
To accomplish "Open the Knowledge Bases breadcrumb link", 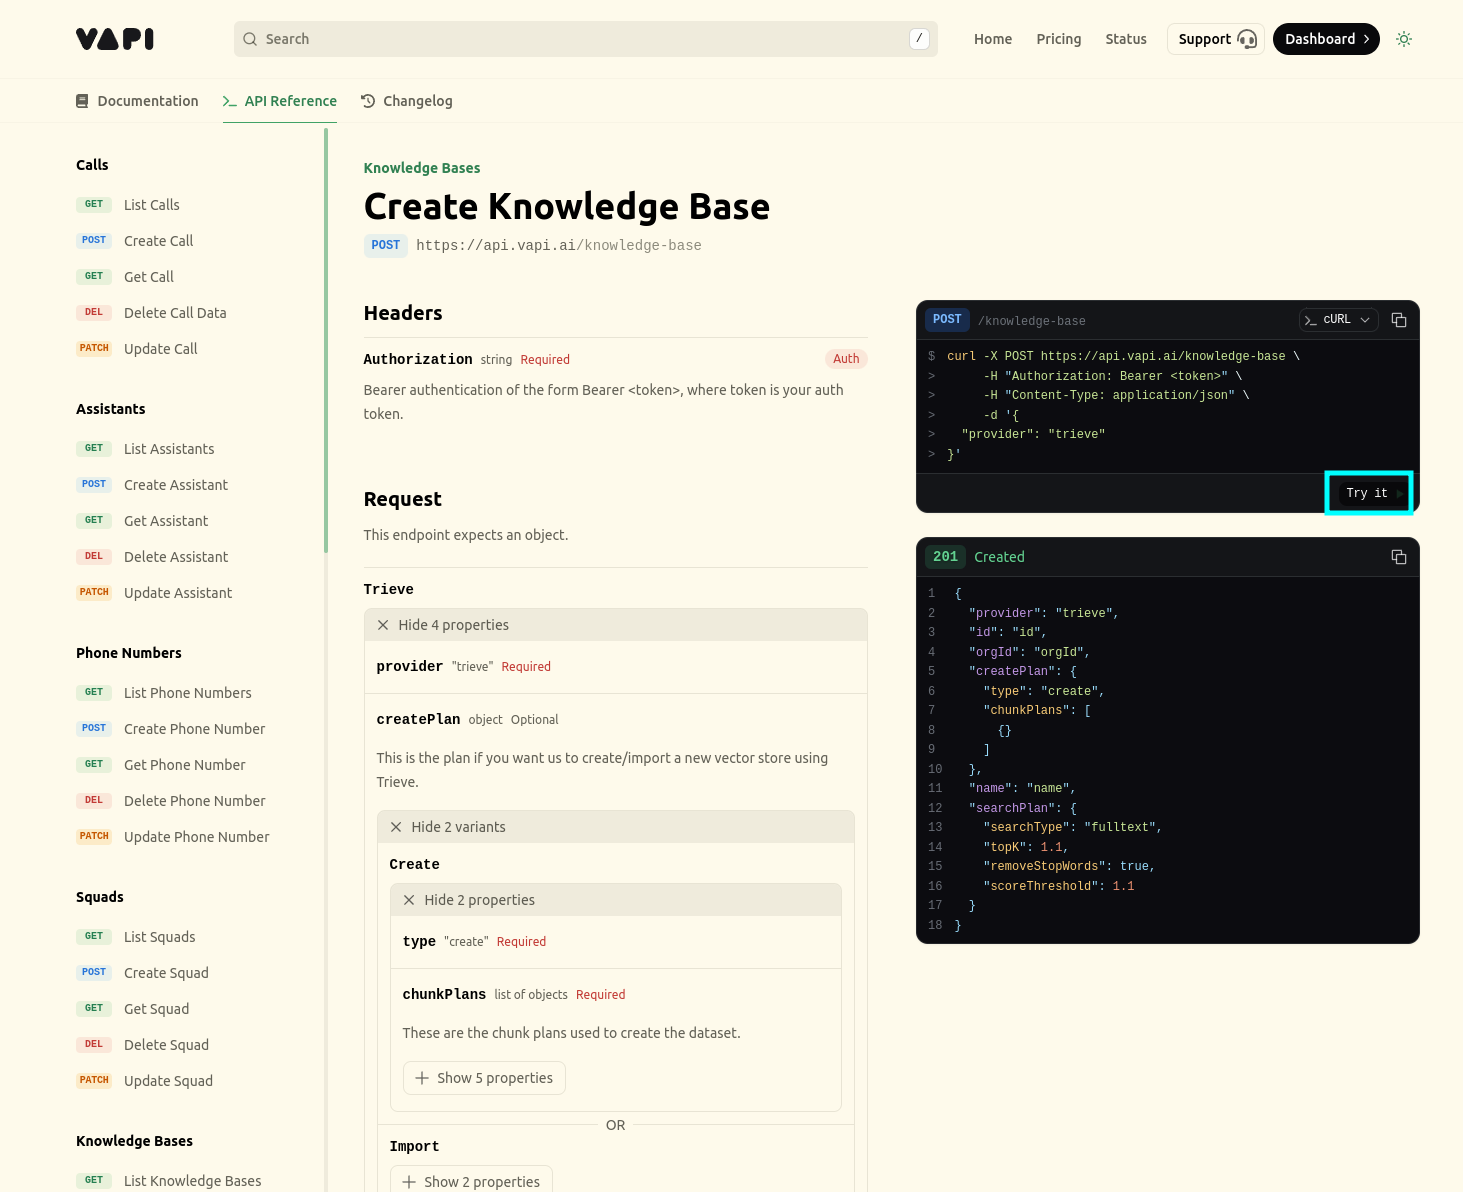I will click(422, 168).
